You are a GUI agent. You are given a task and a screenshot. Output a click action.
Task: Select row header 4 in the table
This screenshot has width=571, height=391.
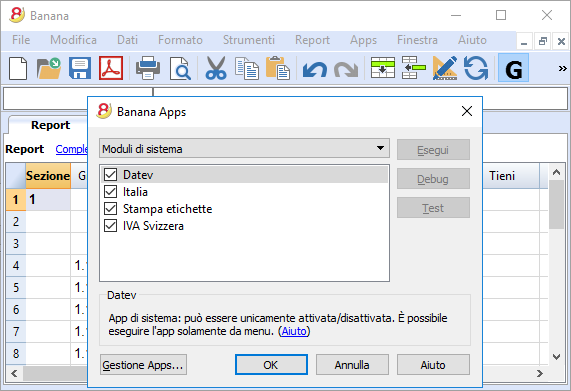click(16, 265)
